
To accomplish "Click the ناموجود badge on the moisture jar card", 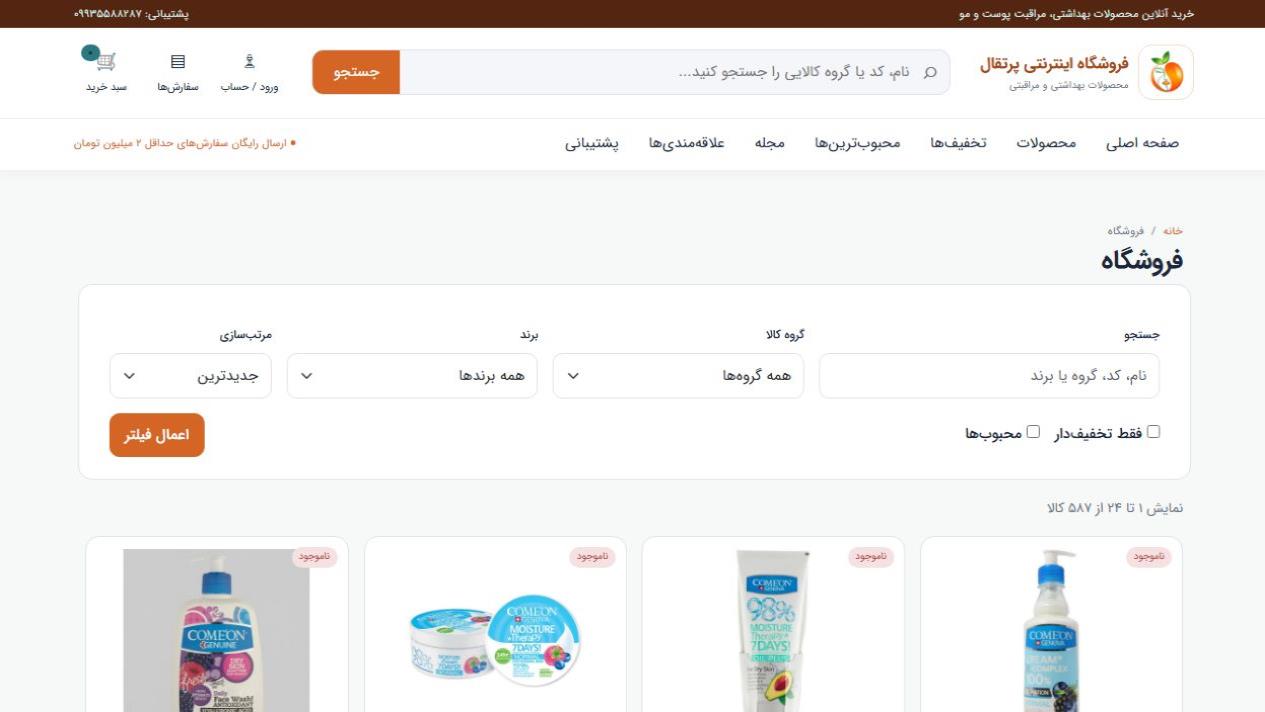I will point(593,557).
